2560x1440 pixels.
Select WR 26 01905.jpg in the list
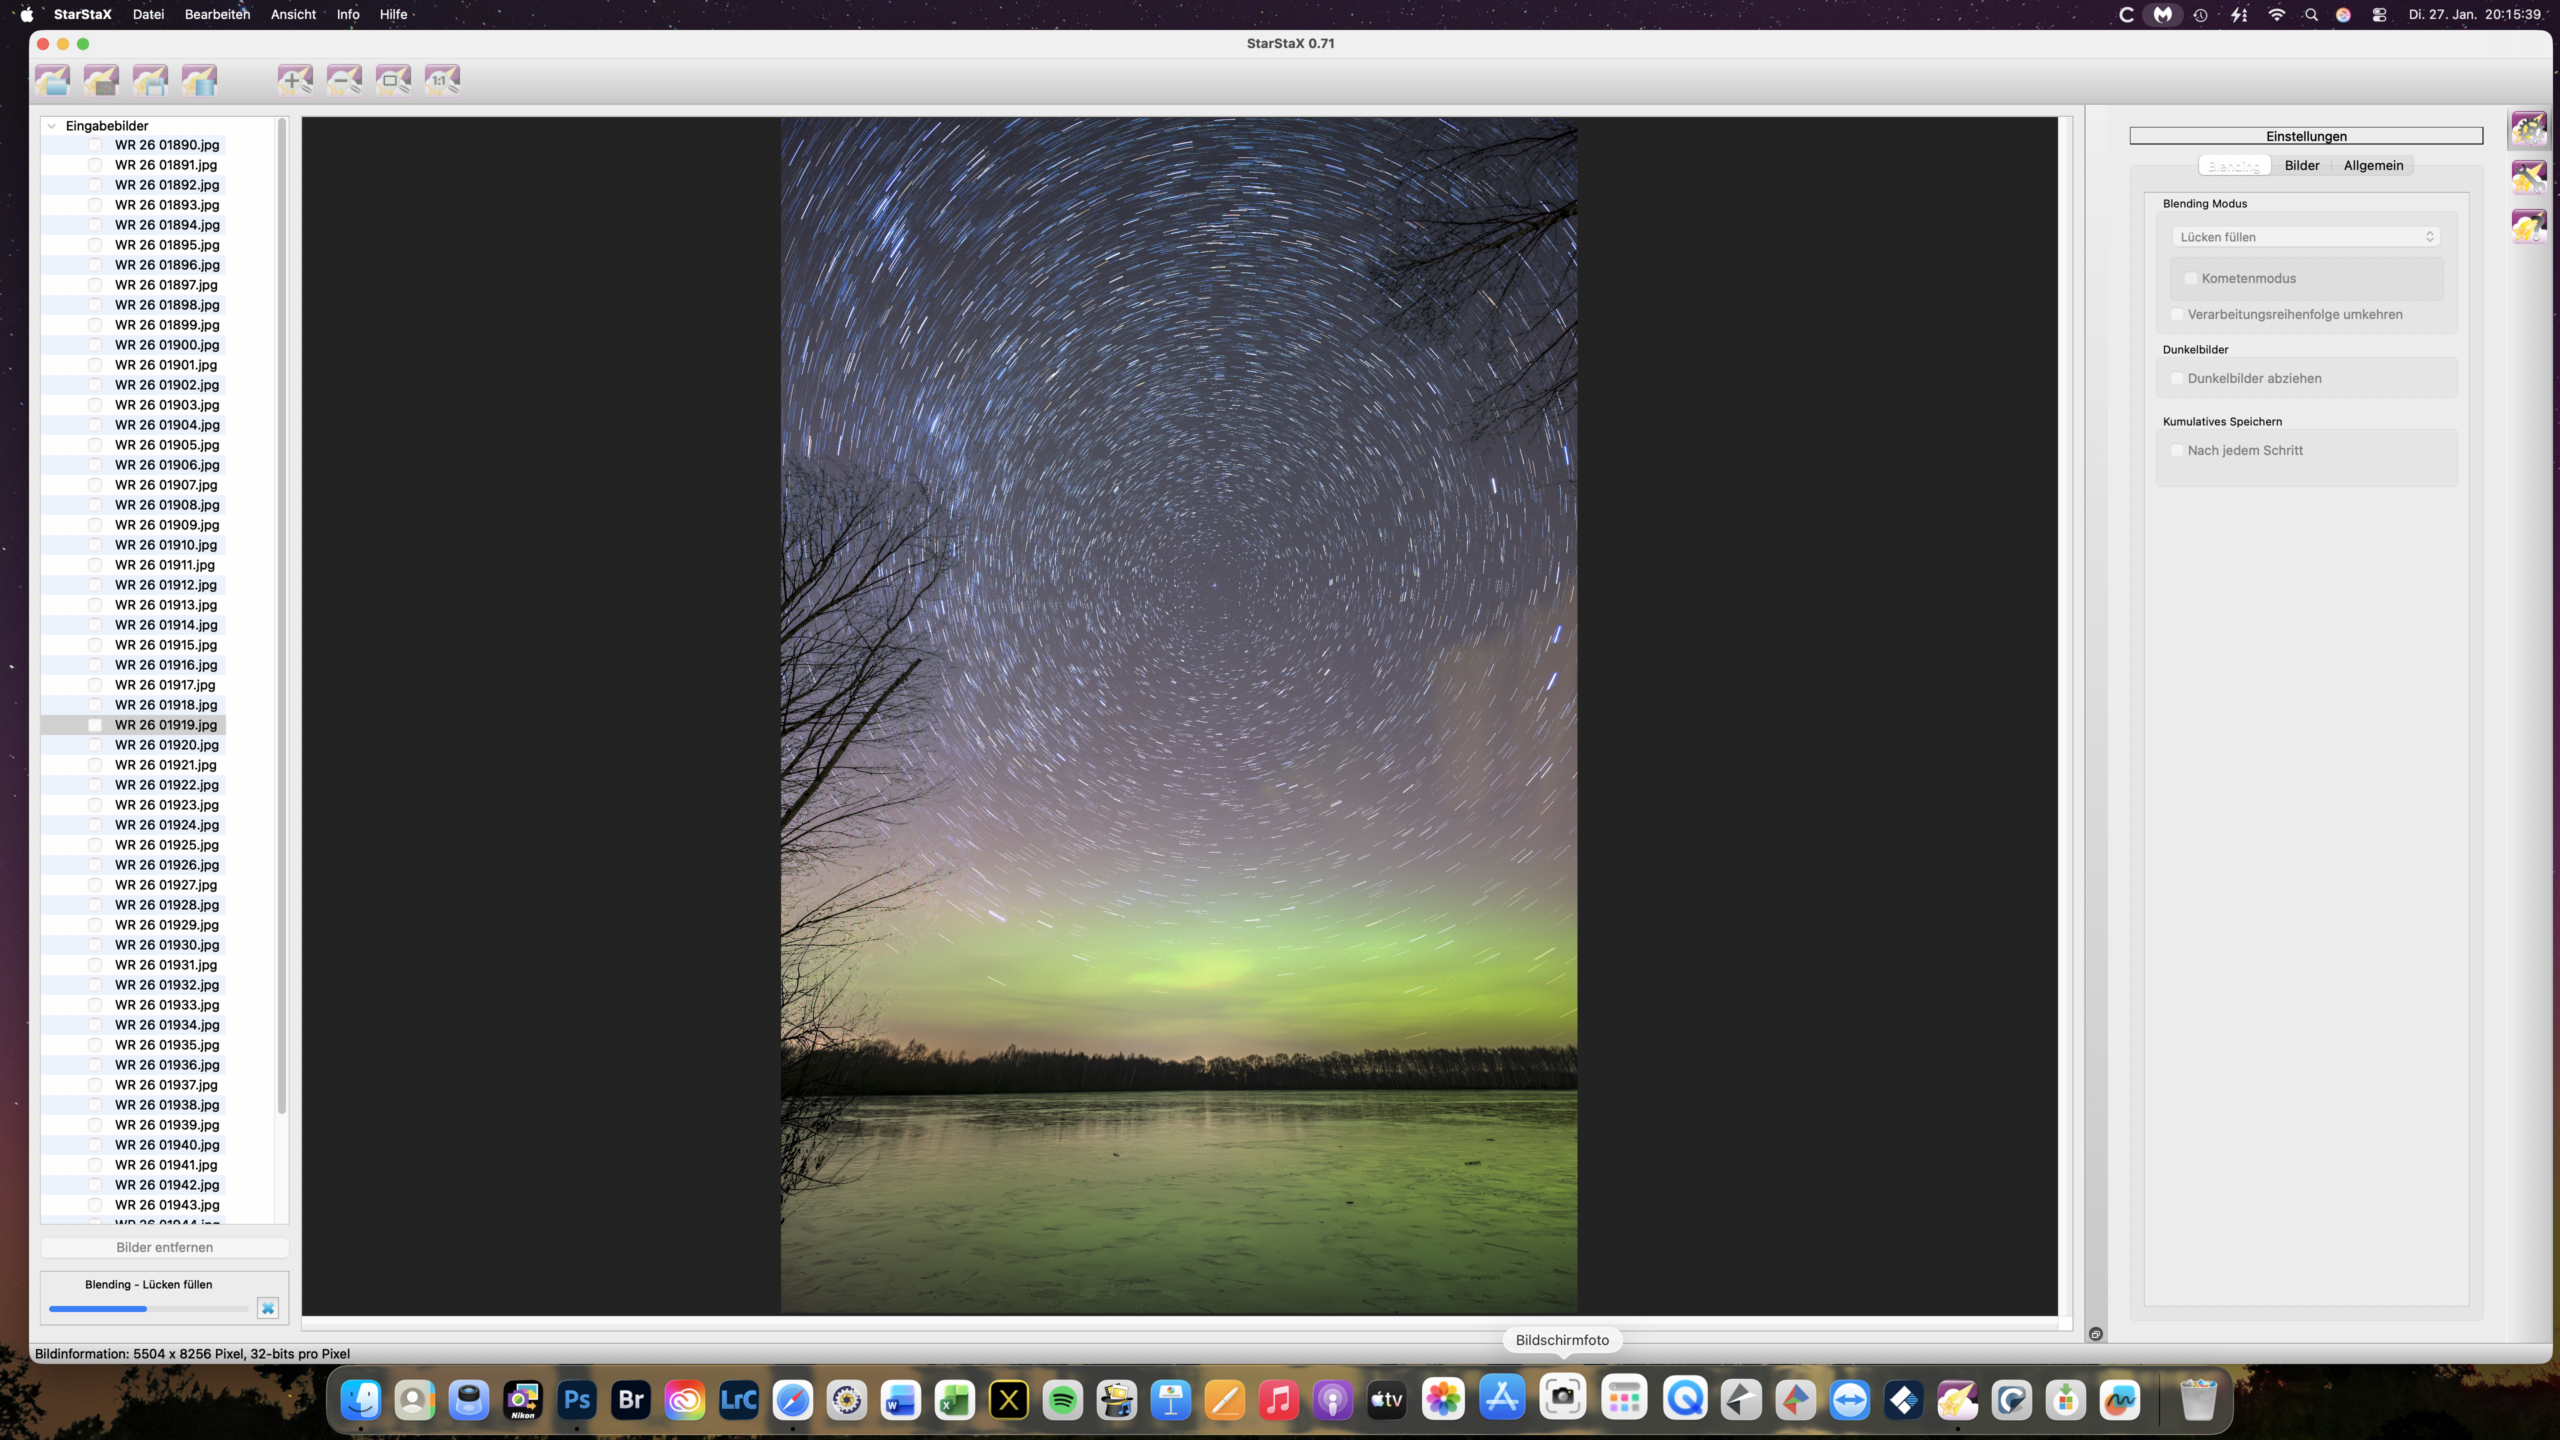(x=166, y=445)
